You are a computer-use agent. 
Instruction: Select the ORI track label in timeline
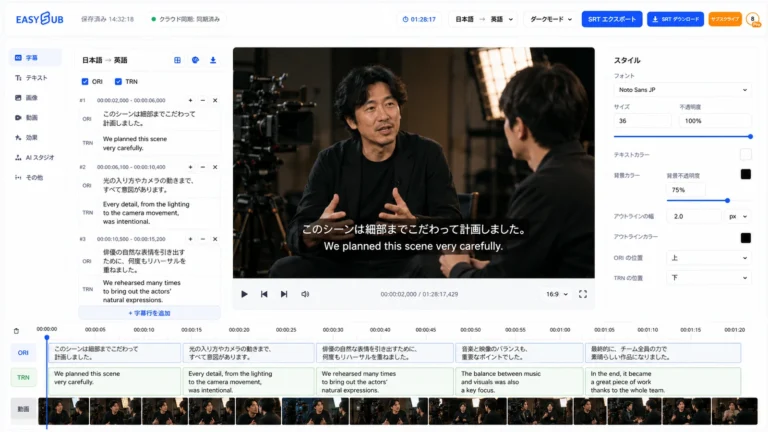pos(23,353)
